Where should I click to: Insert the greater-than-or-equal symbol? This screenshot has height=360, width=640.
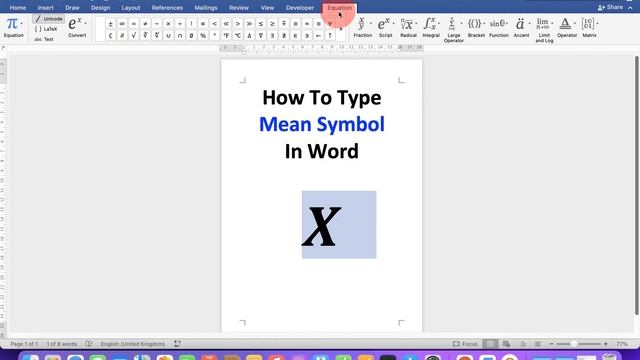click(272, 24)
